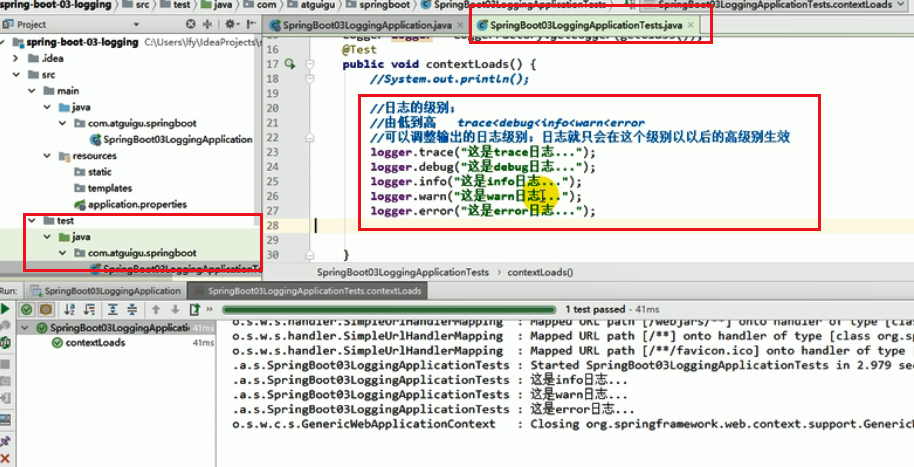914x467 pixels.
Task: Close the Run tab with red X
Action: tap(5, 458)
